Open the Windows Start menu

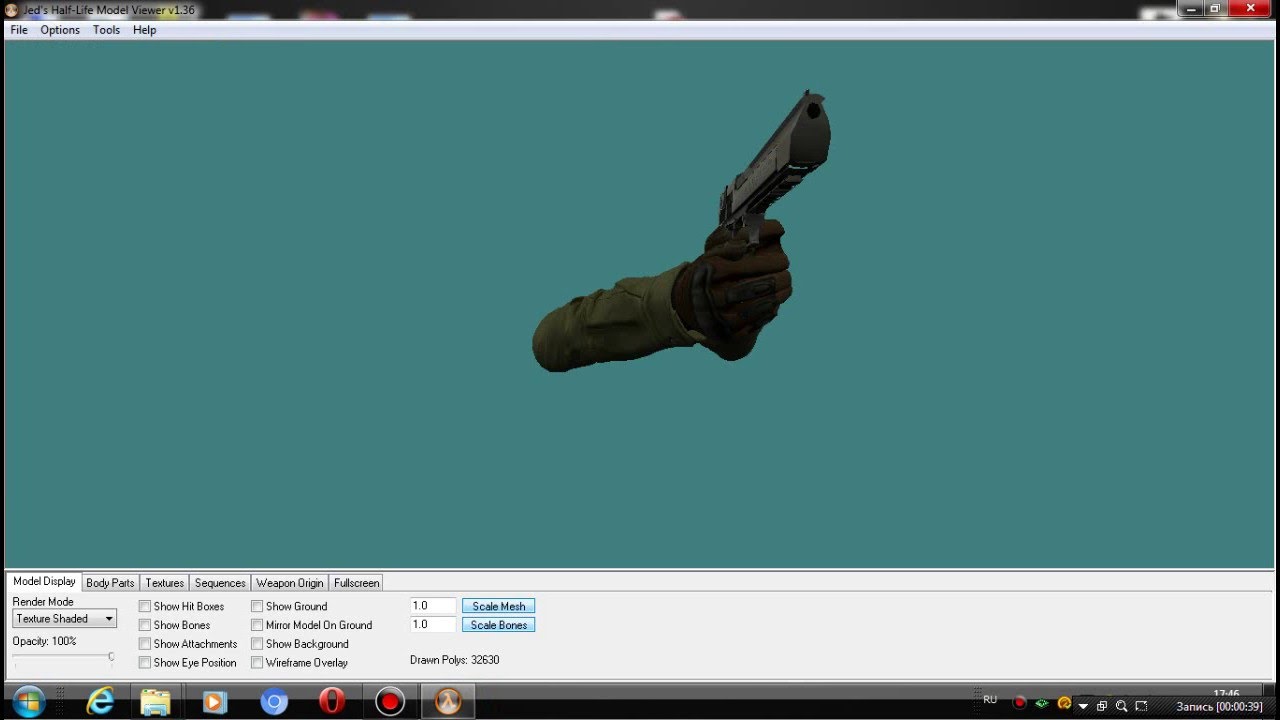pos(28,701)
